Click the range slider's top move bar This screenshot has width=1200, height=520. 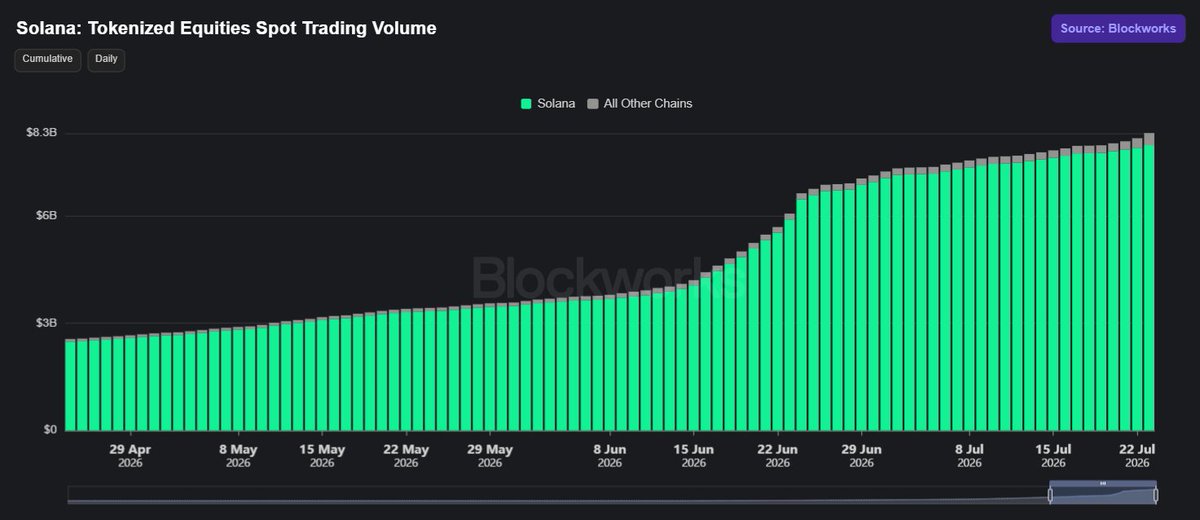tap(1103, 483)
